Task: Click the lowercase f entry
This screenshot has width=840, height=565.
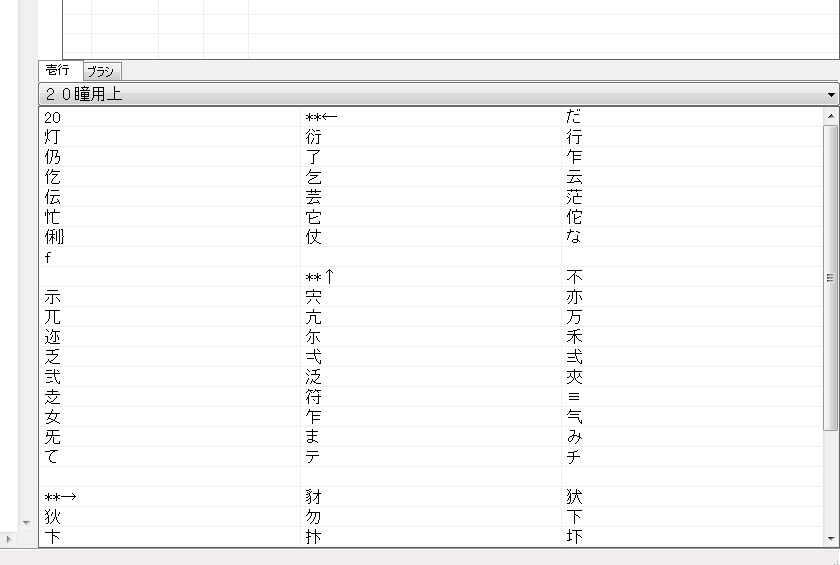Action: tap(48, 257)
